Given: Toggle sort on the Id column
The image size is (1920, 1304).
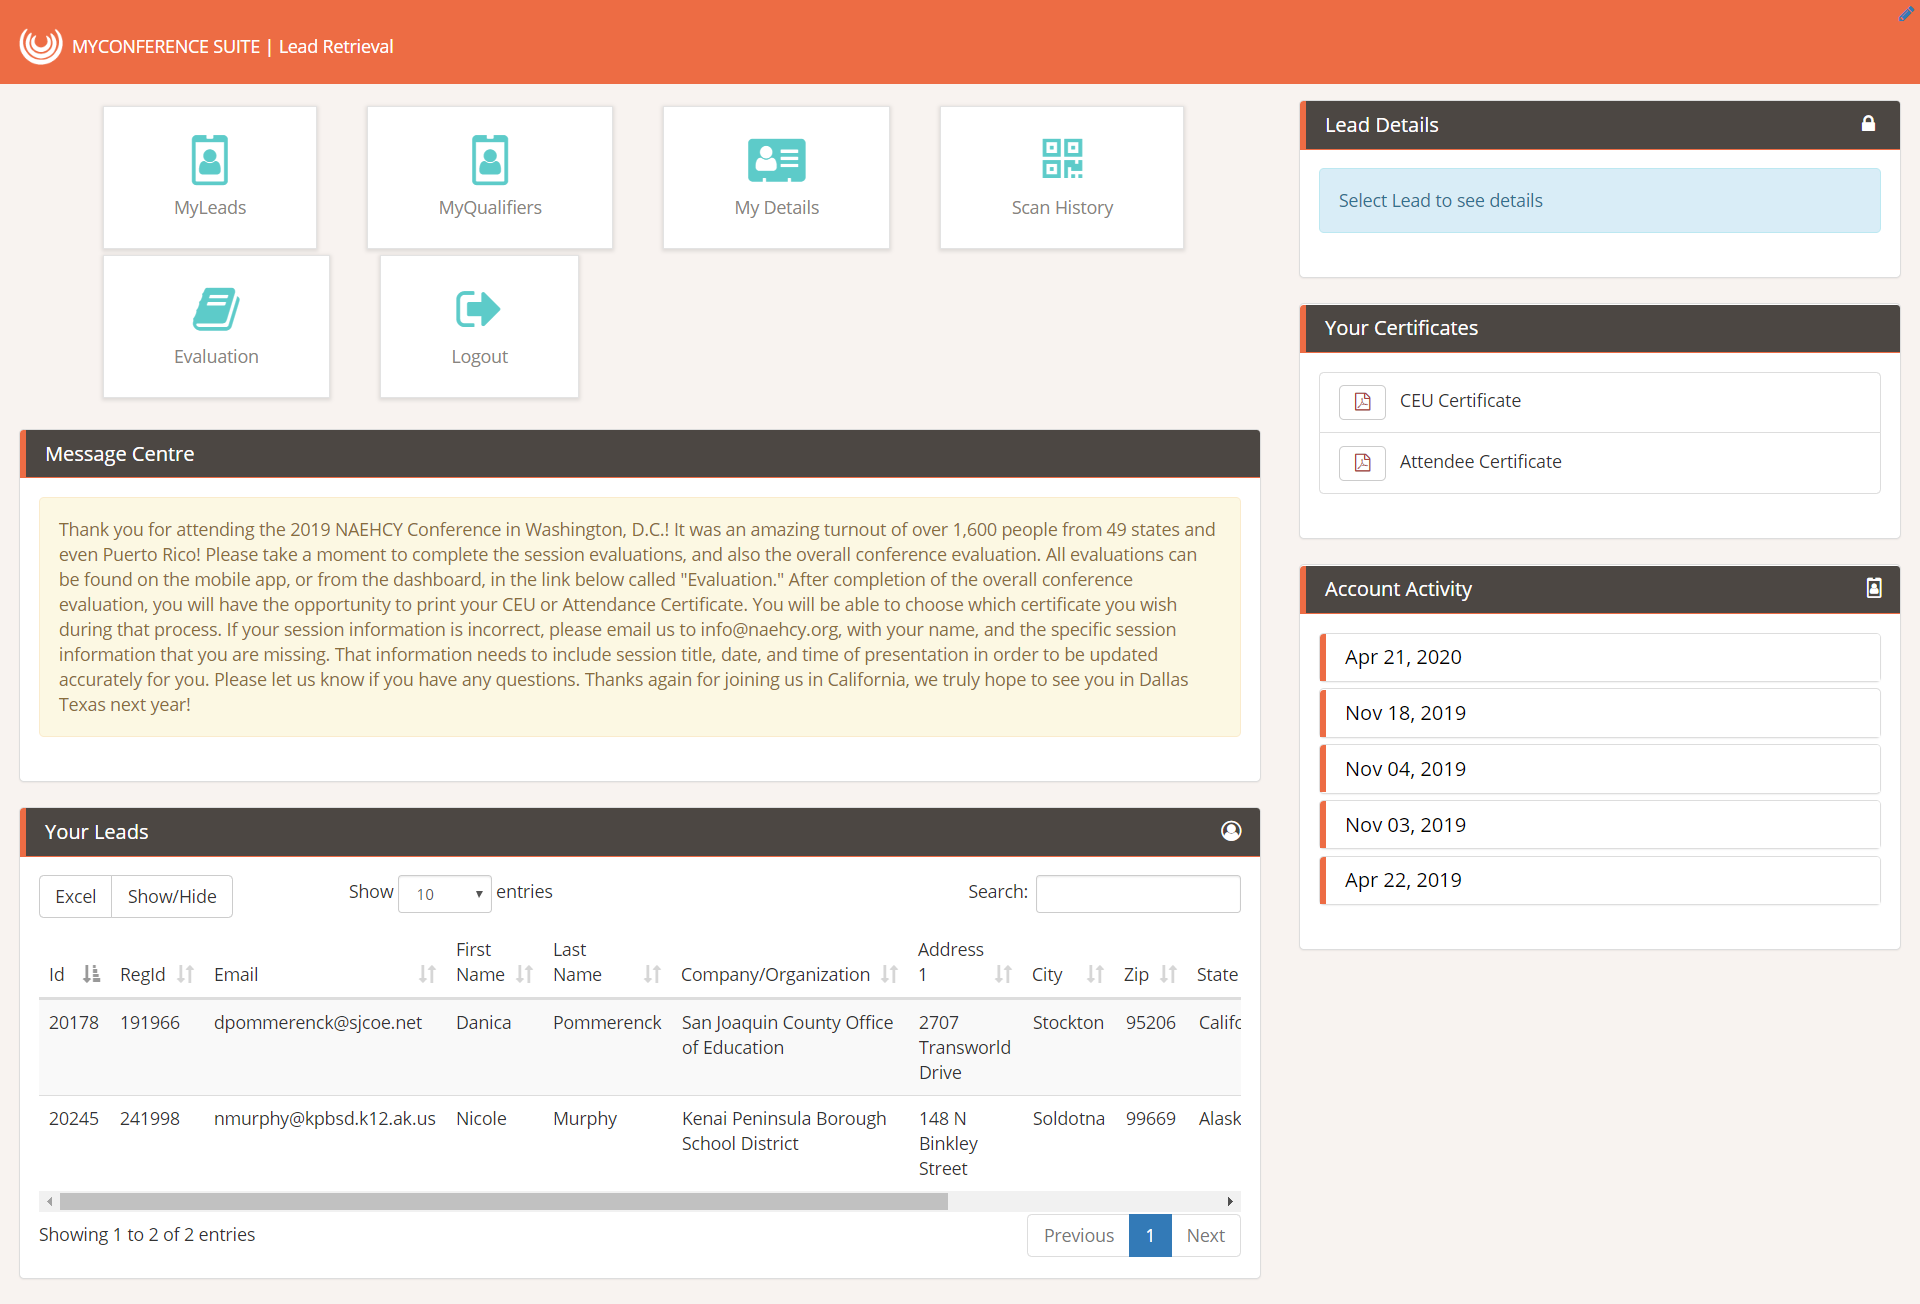Looking at the screenshot, I should [x=71, y=974].
